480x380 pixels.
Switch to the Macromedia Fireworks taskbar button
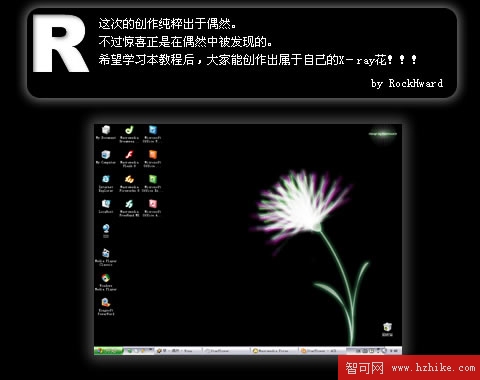[274, 351]
